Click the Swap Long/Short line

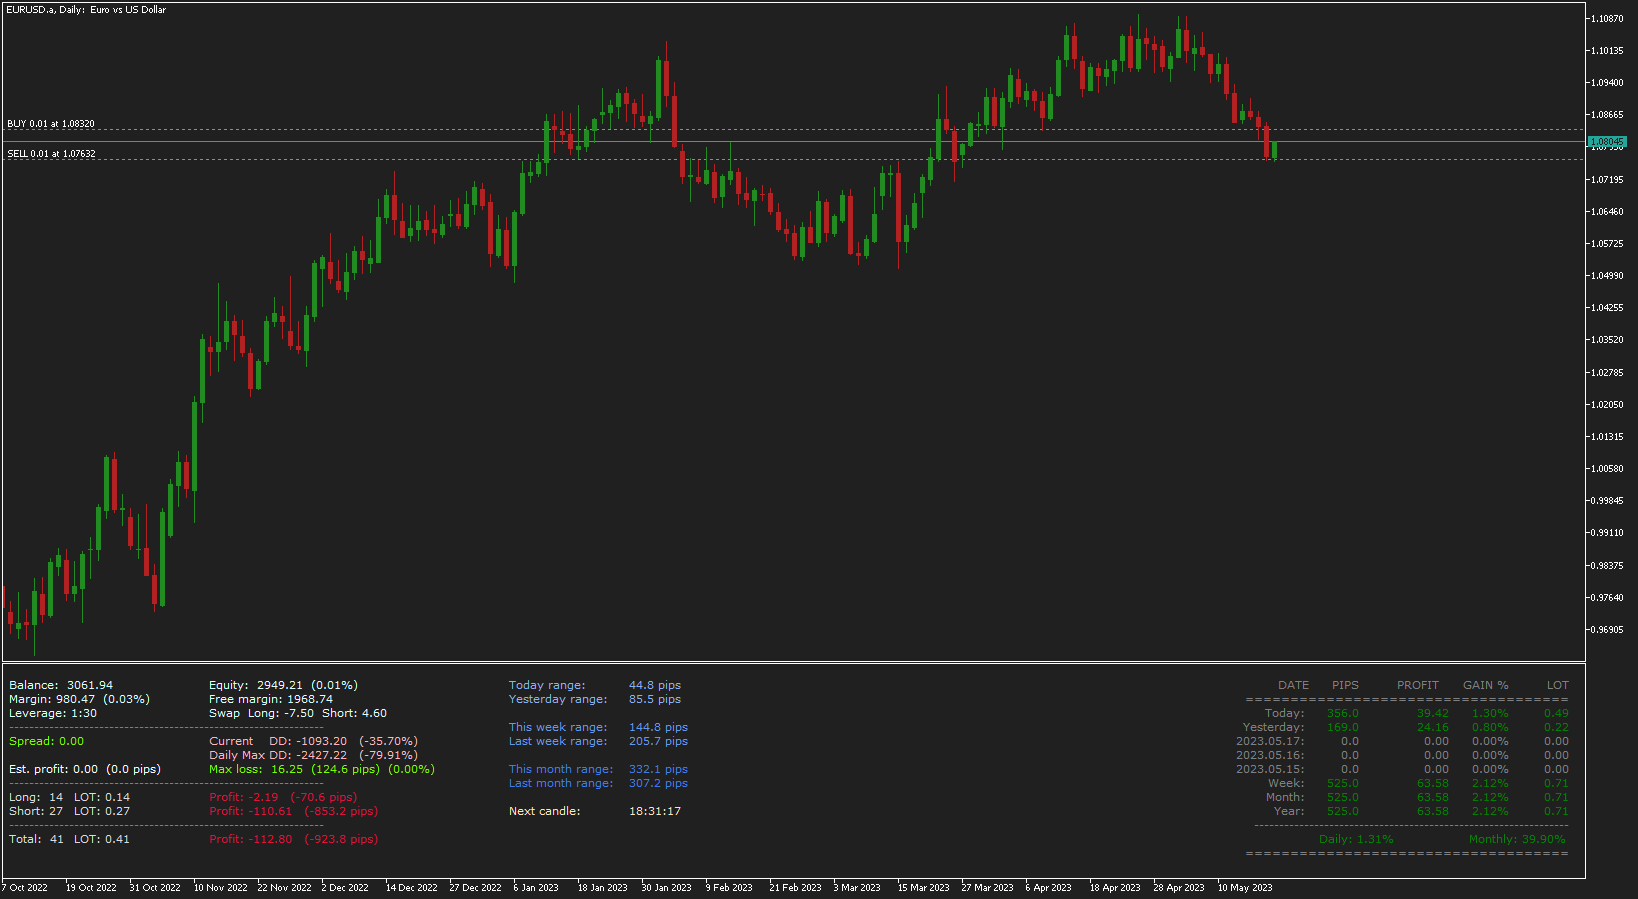pos(298,714)
